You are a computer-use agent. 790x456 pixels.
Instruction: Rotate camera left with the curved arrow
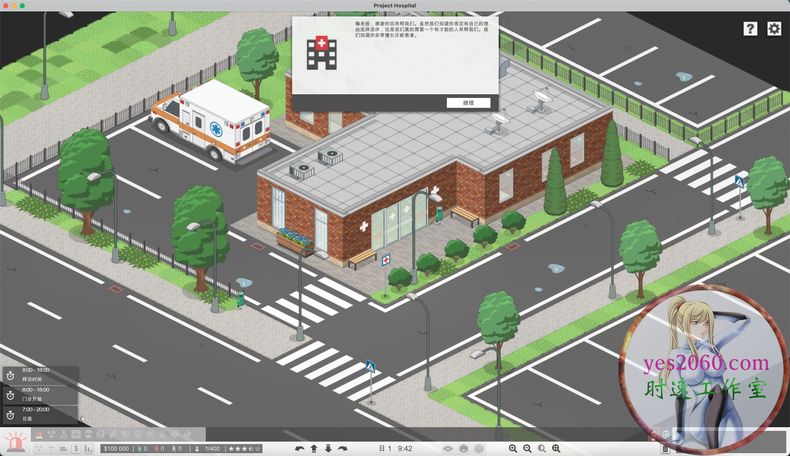[x=299, y=449]
